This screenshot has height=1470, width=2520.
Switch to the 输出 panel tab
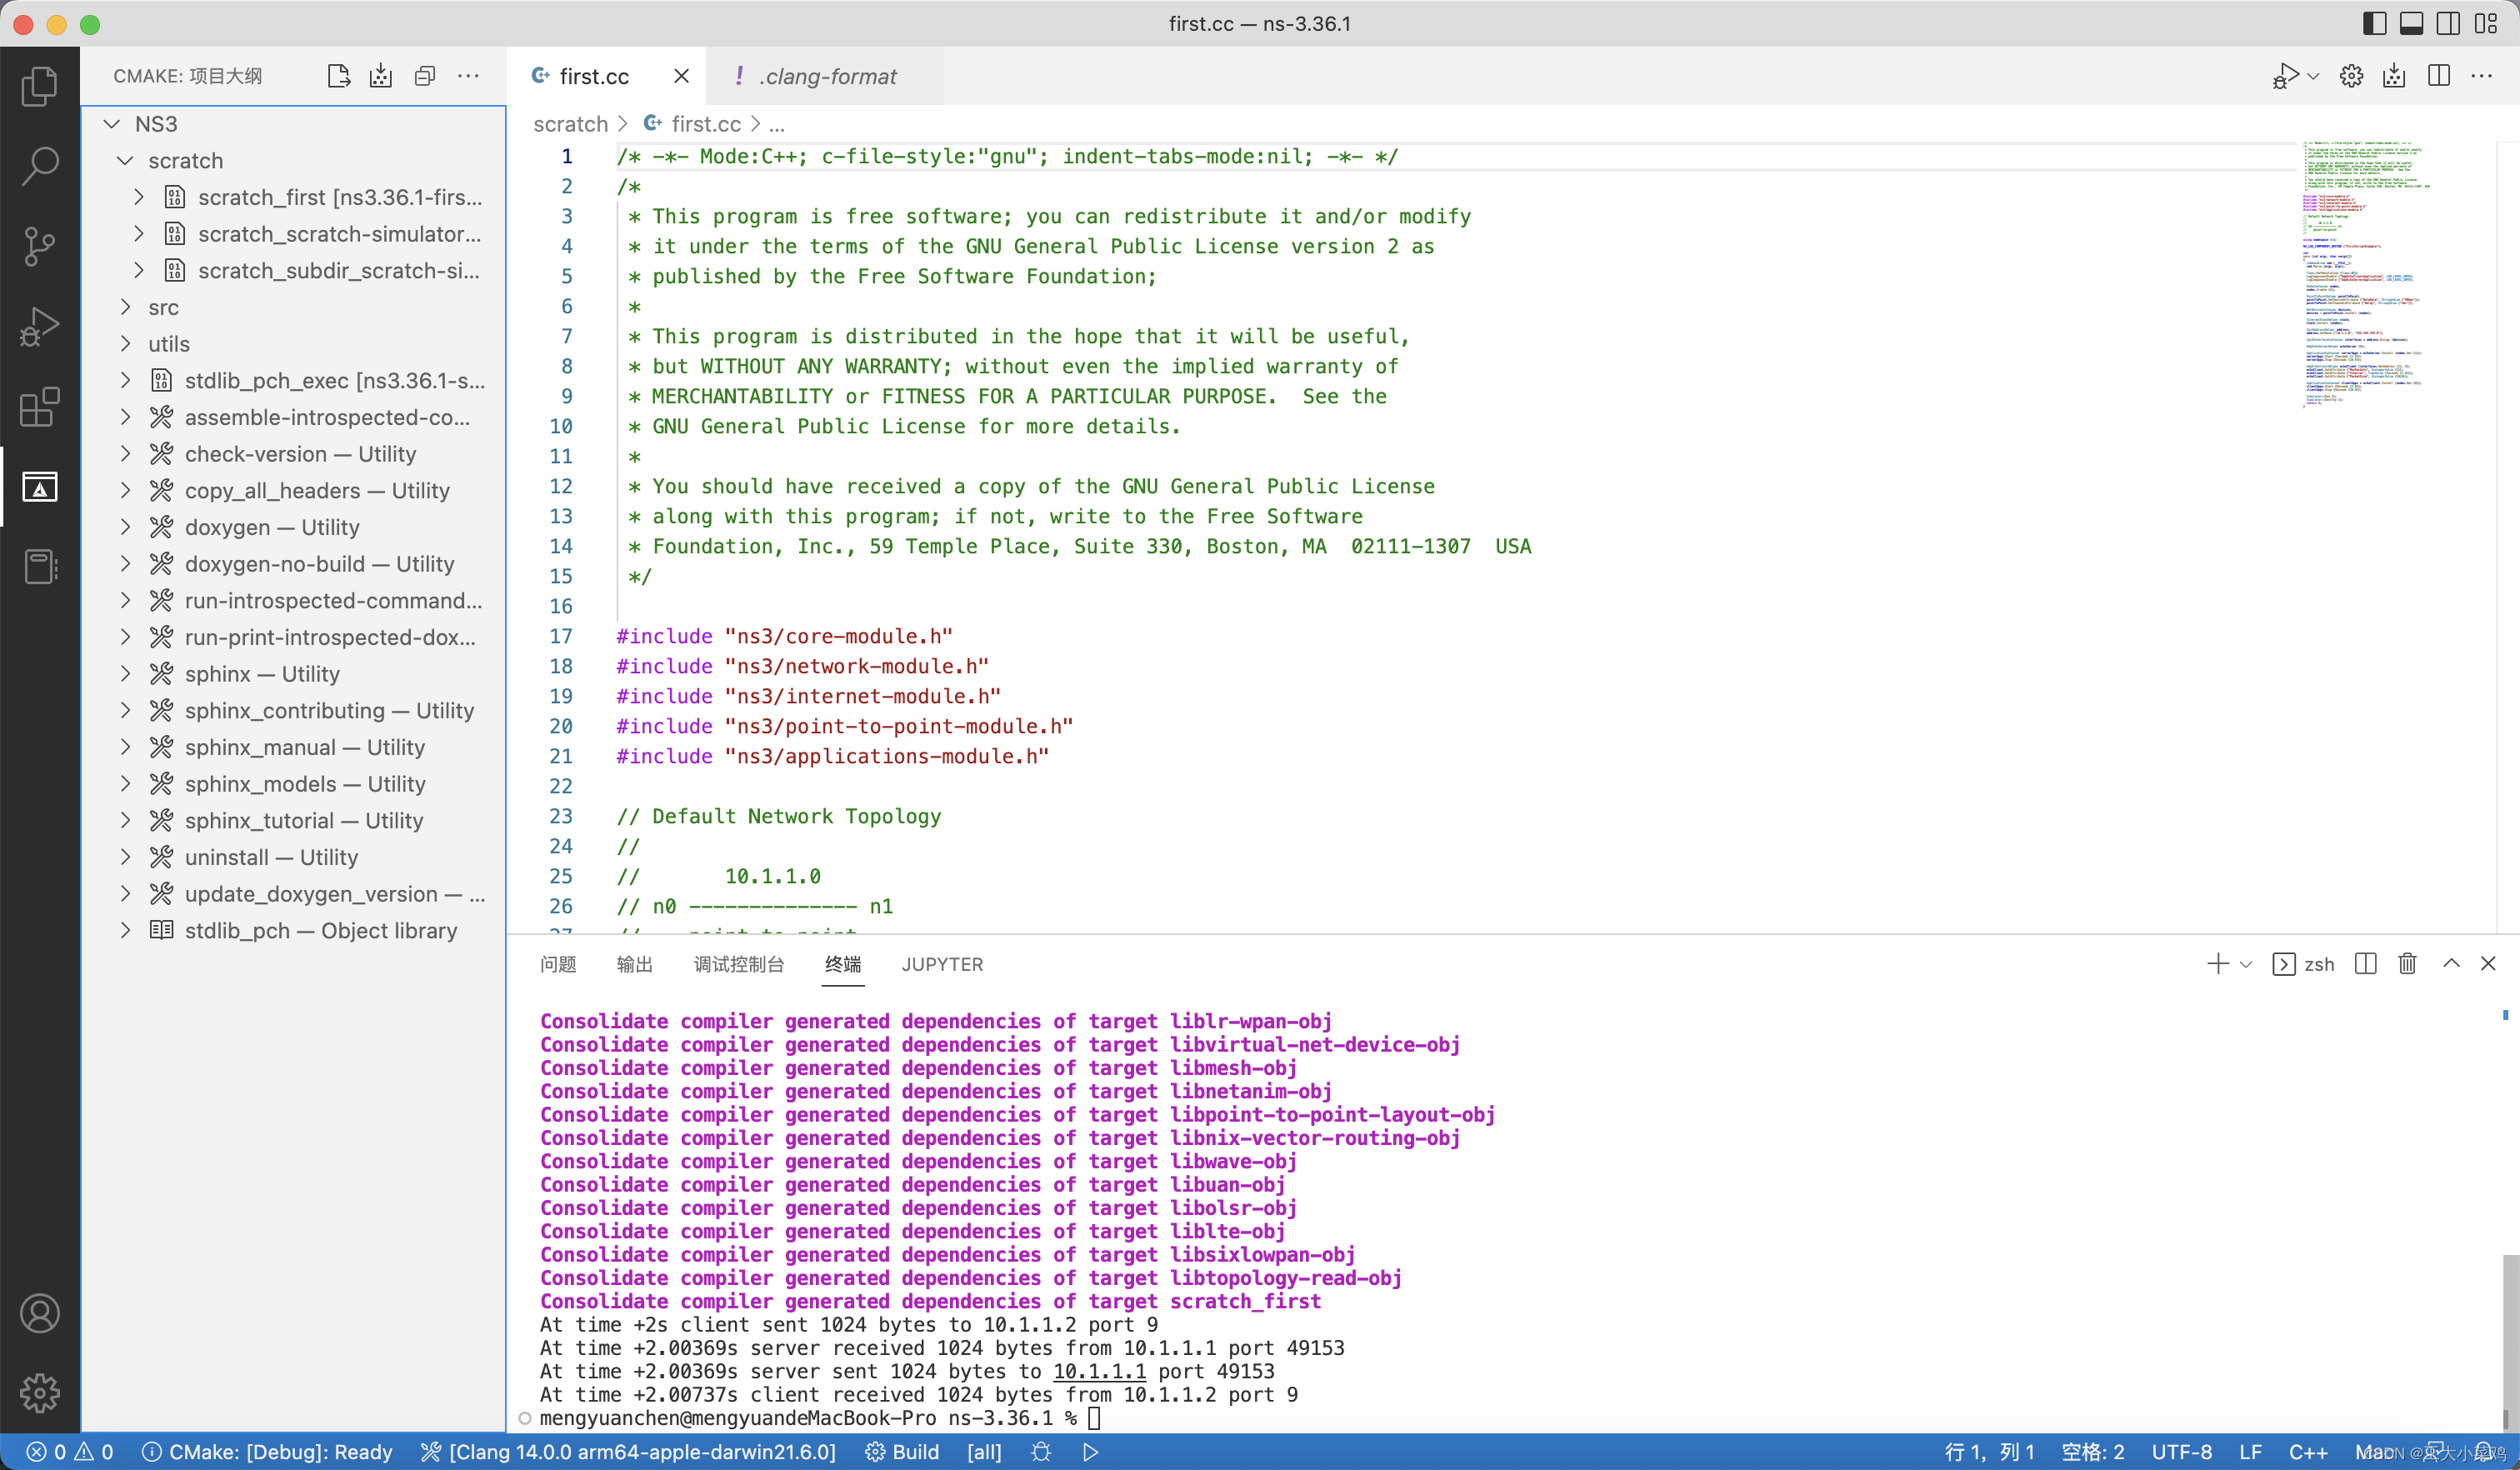click(635, 964)
